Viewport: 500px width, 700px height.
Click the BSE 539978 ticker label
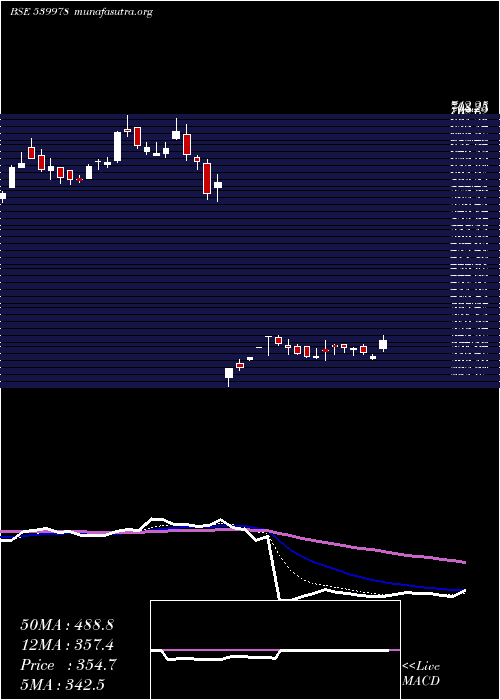[39, 12]
